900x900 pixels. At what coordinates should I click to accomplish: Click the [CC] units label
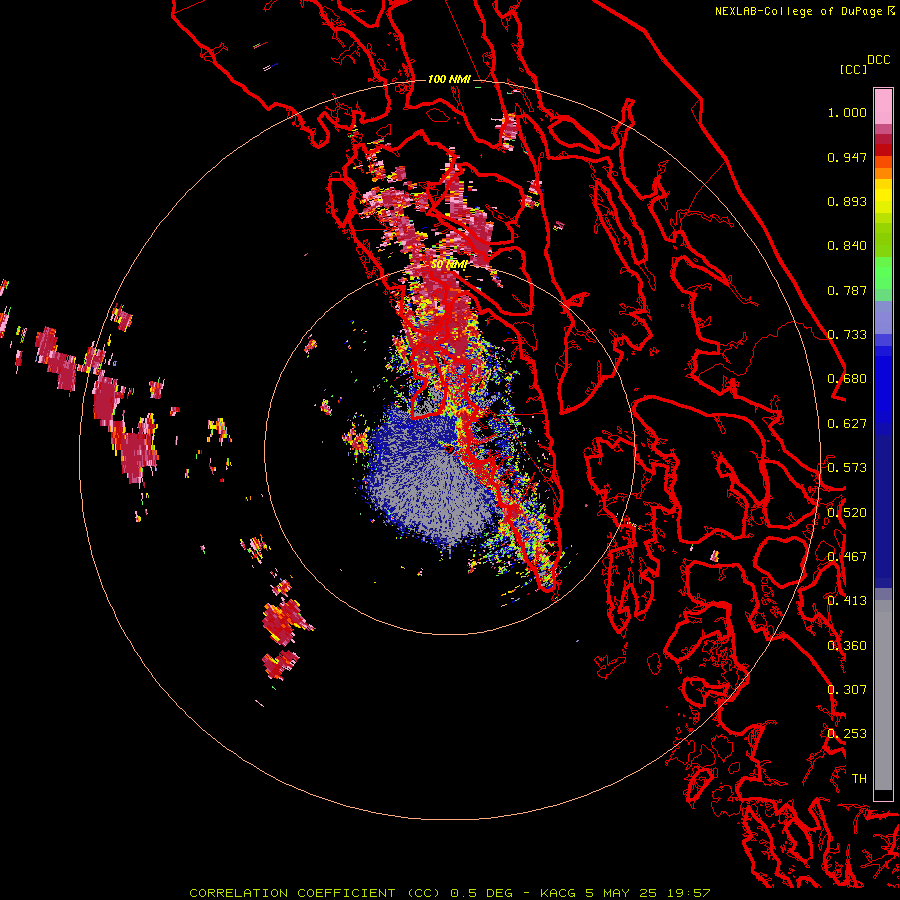853,69
